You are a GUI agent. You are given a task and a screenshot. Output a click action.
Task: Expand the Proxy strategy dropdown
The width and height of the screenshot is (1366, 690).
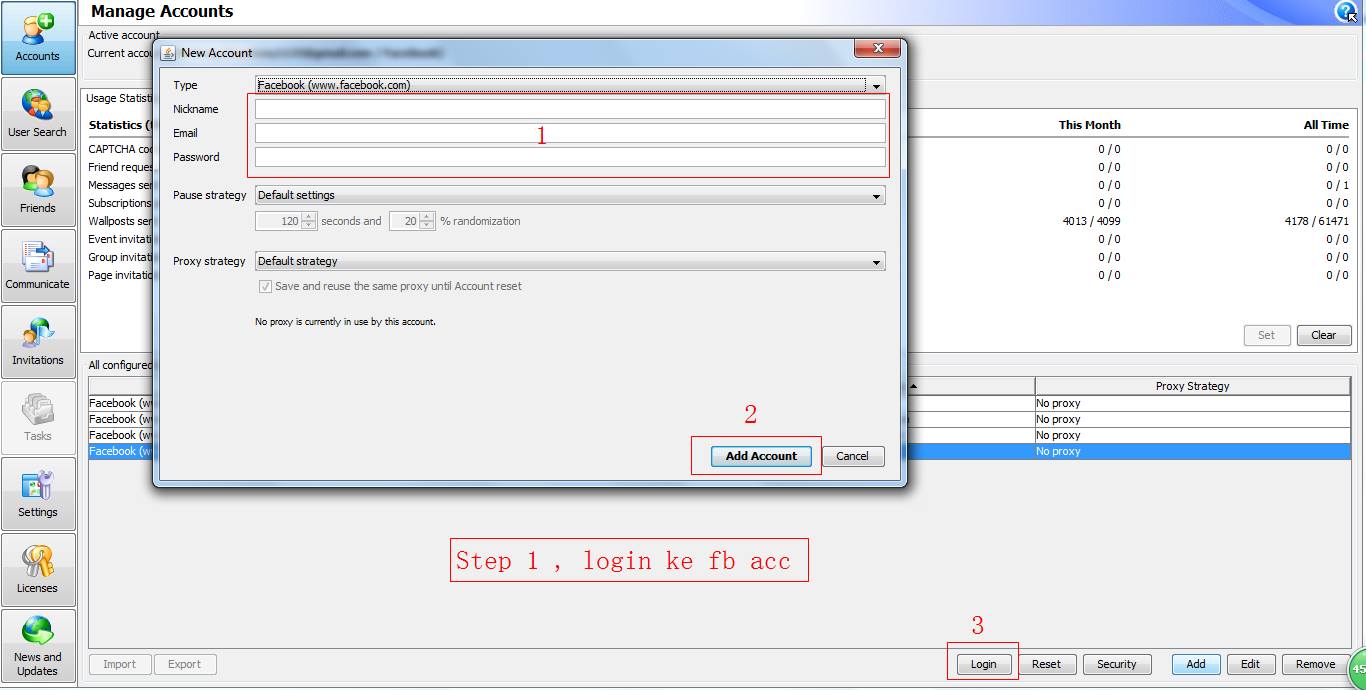click(x=570, y=261)
